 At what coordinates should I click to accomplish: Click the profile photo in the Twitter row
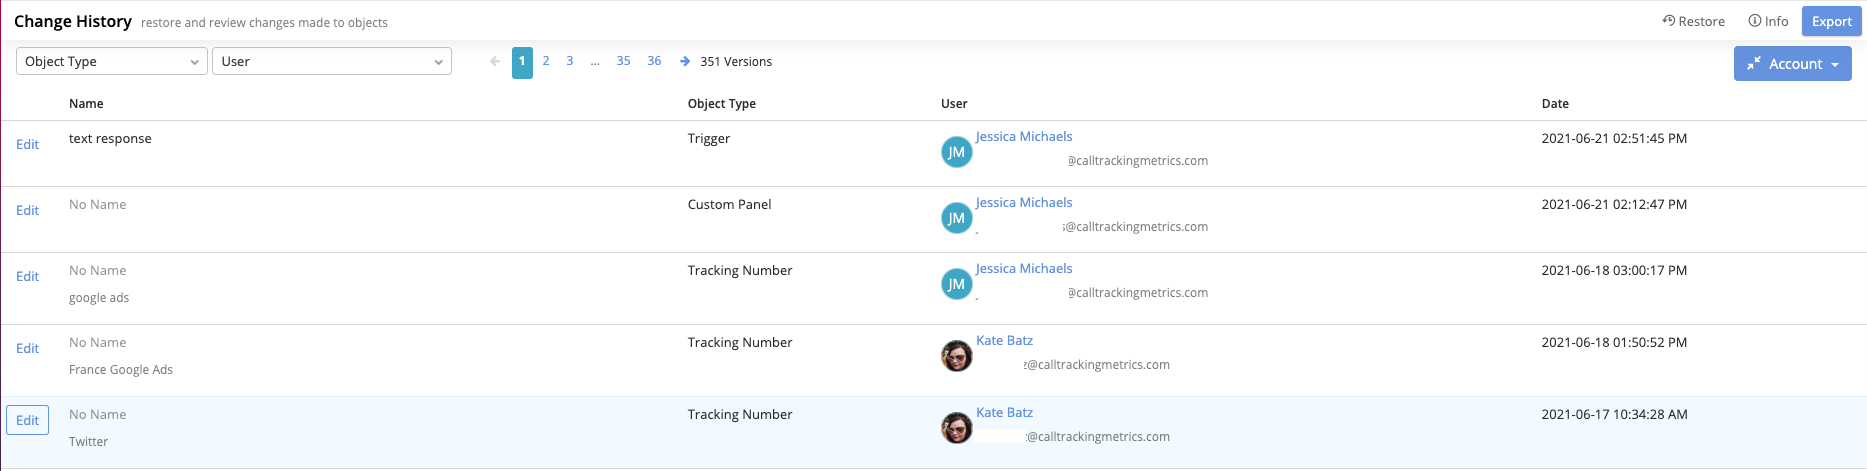pos(956,427)
